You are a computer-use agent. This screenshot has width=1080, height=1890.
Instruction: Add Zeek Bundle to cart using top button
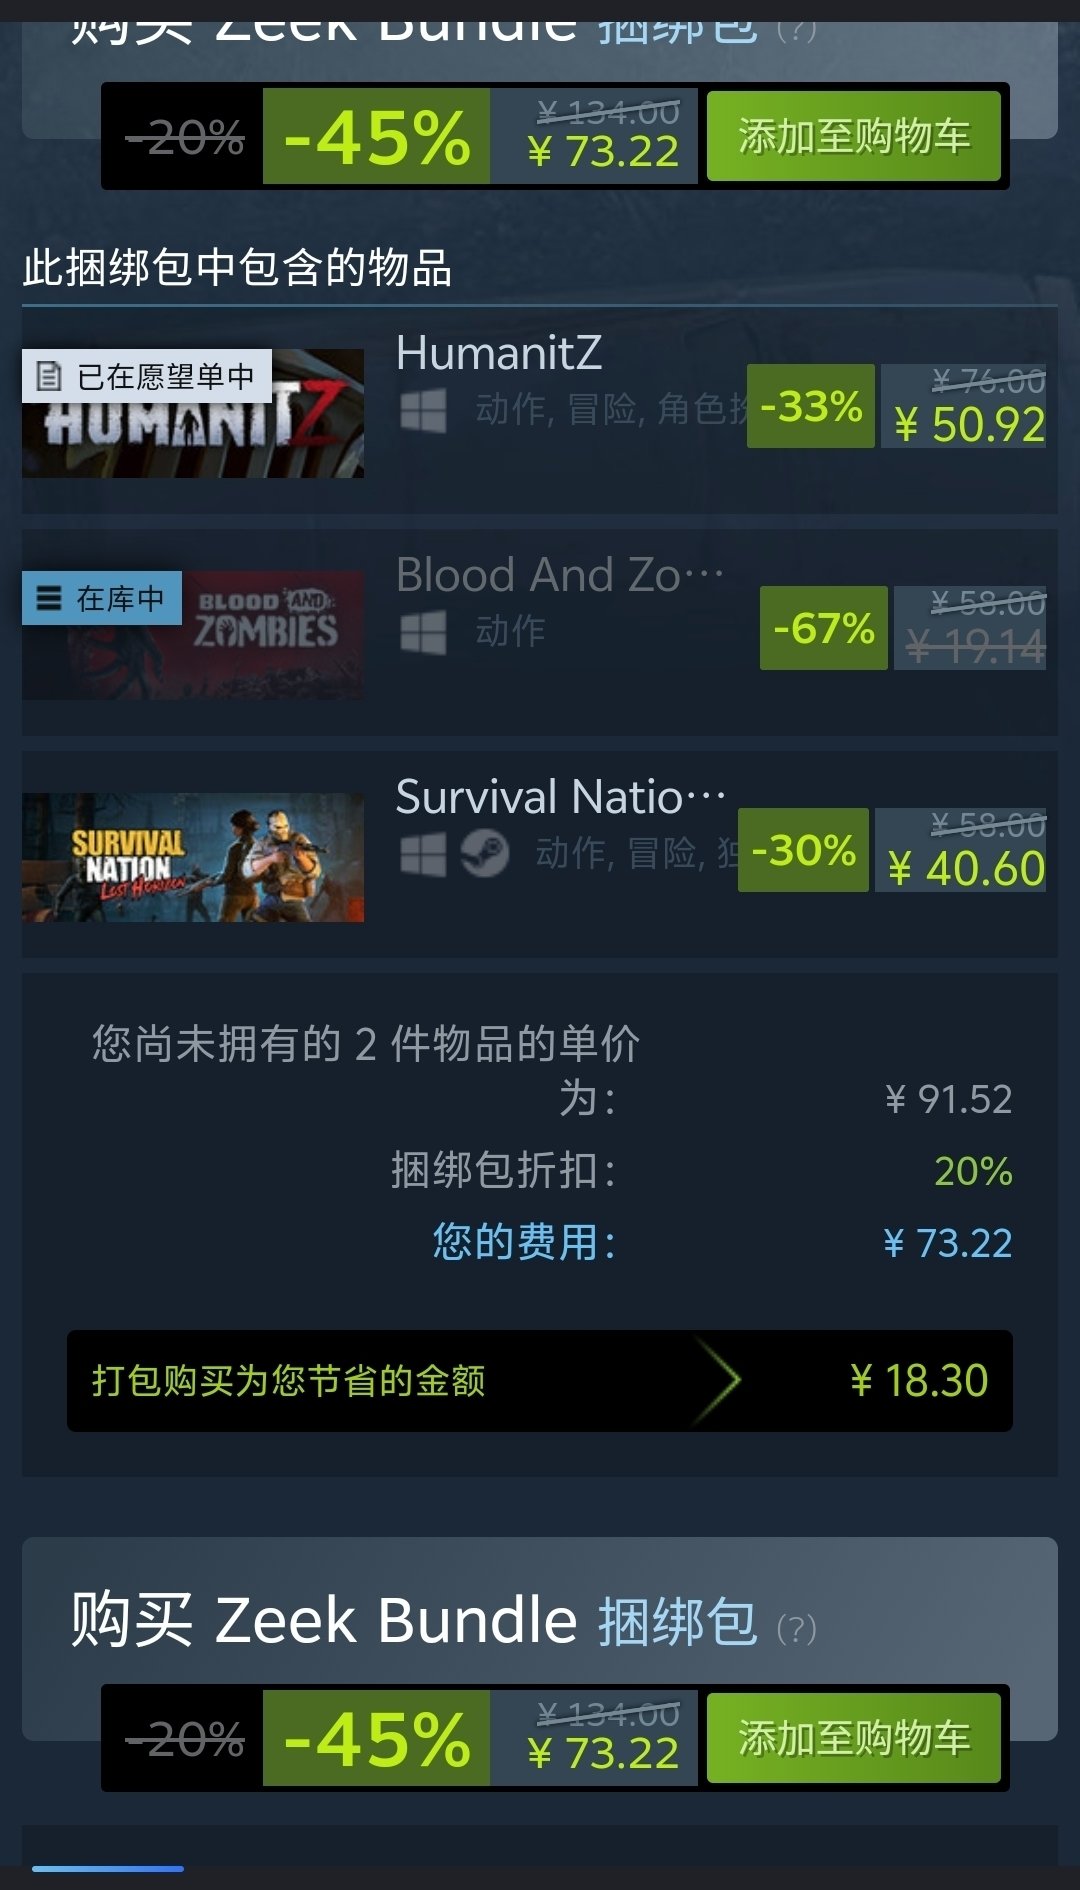tap(854, 136)
